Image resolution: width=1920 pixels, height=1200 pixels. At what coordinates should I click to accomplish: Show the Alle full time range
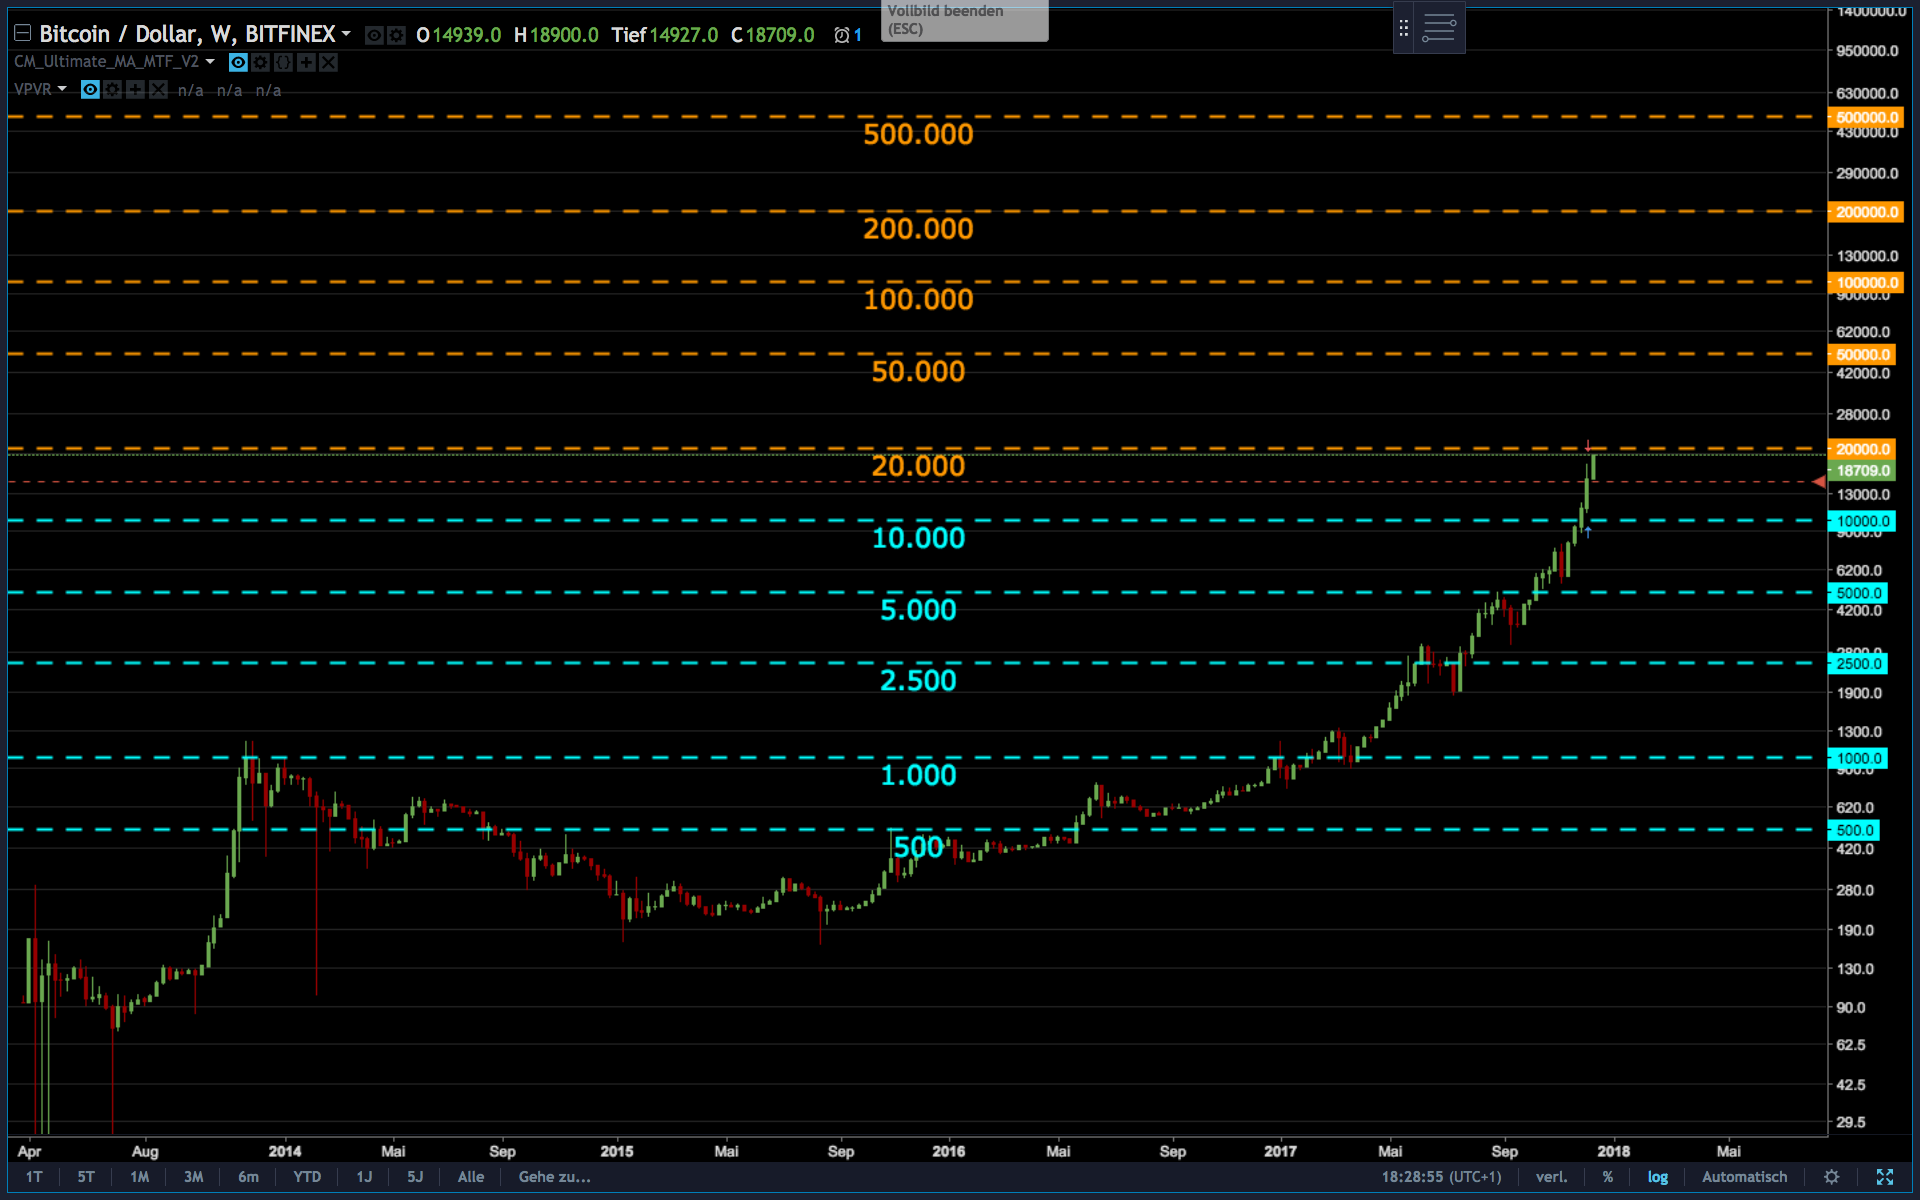(x=471, y=1177)
